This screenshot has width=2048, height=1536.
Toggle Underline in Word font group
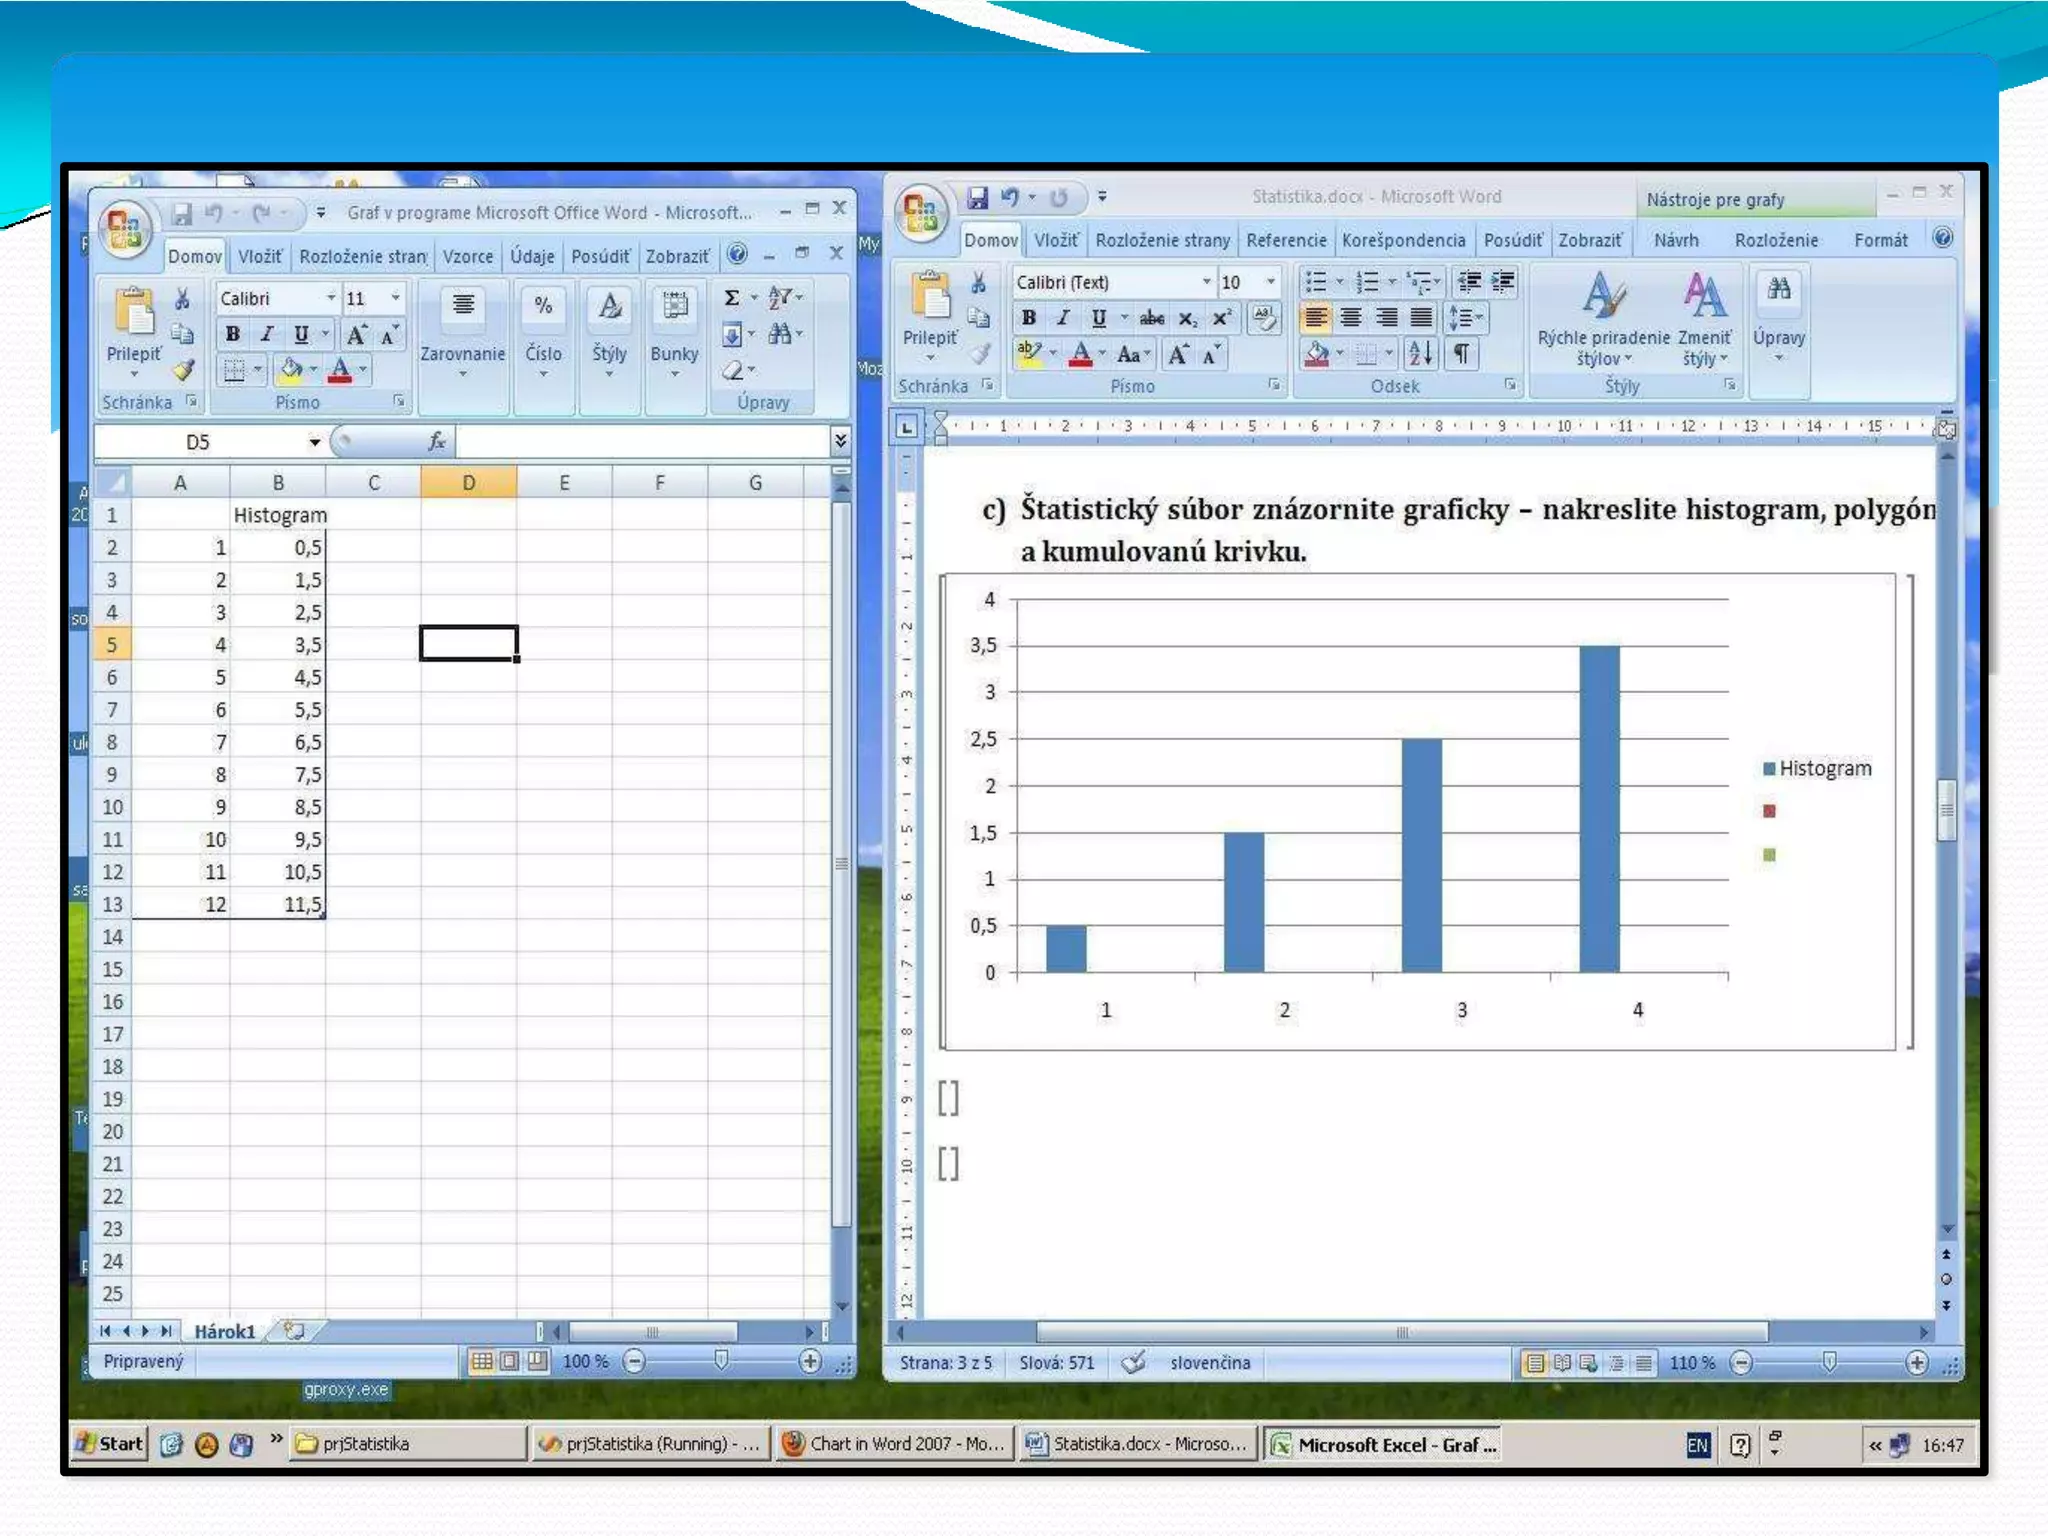(x=1098, y=318)
